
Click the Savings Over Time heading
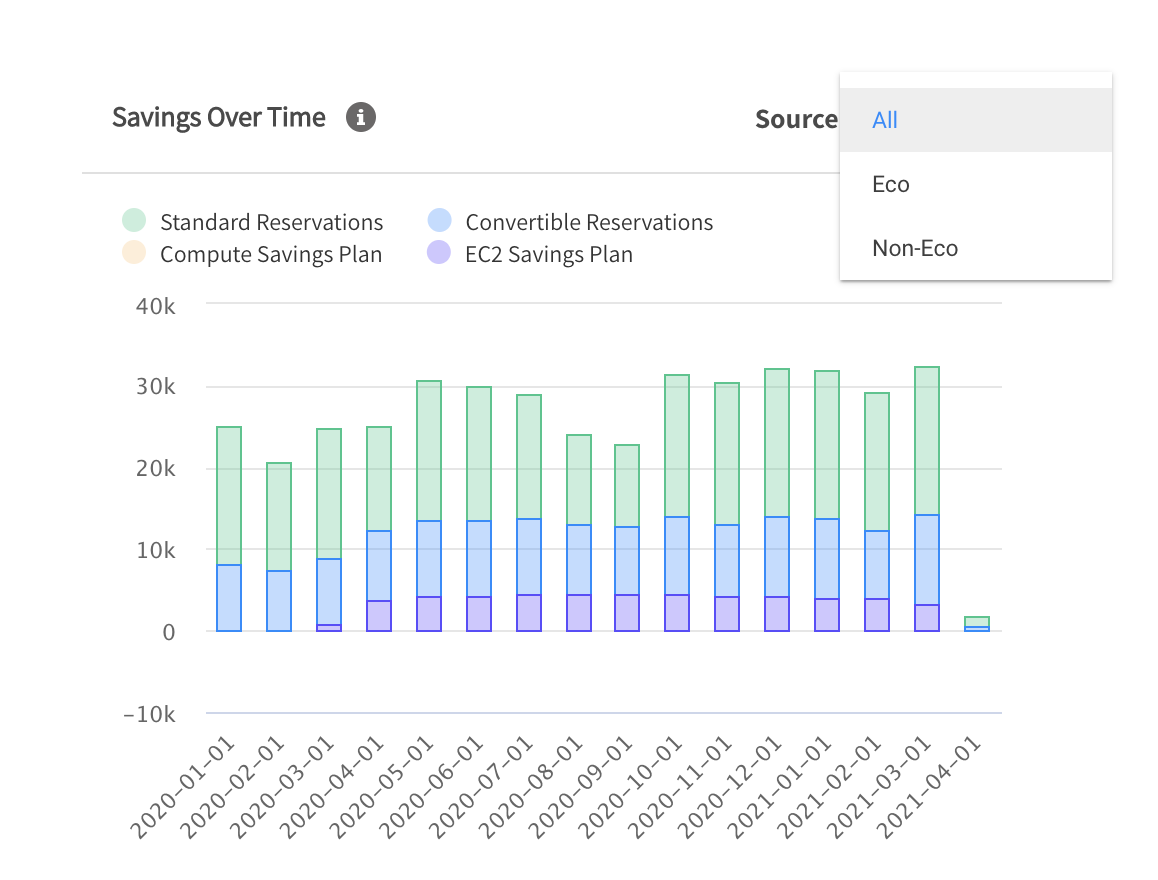click(x=219, y=118)
